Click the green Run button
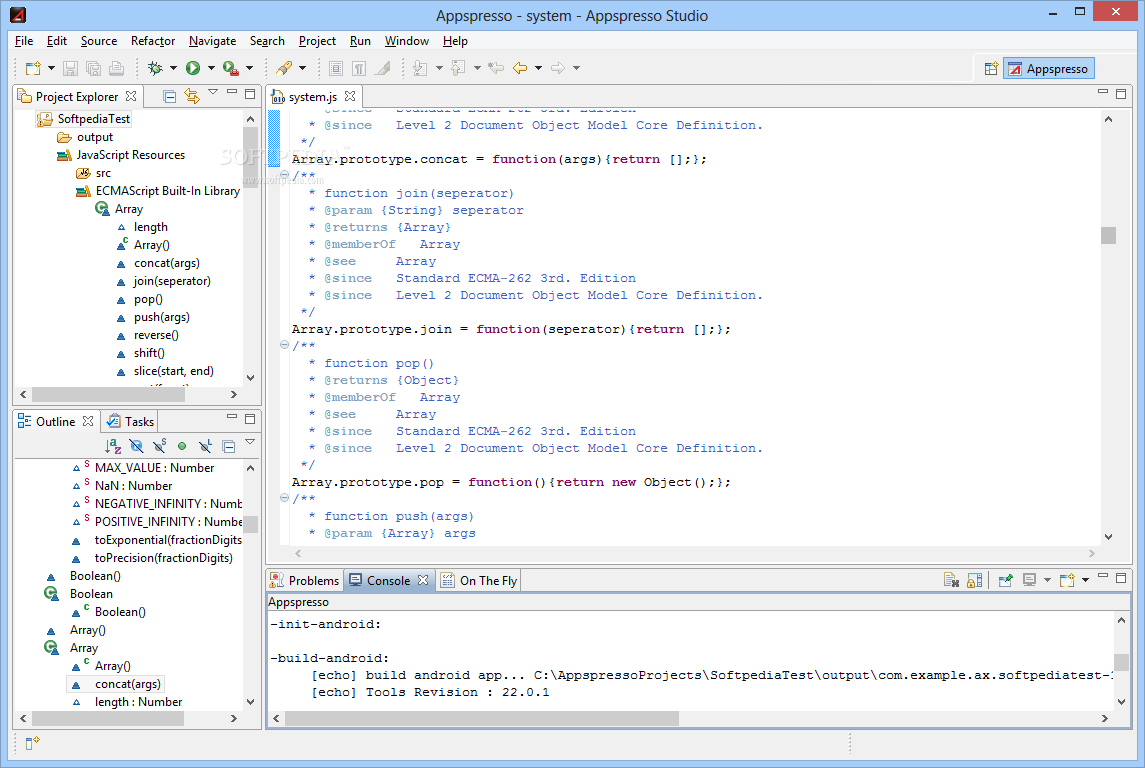 point(193,68)
